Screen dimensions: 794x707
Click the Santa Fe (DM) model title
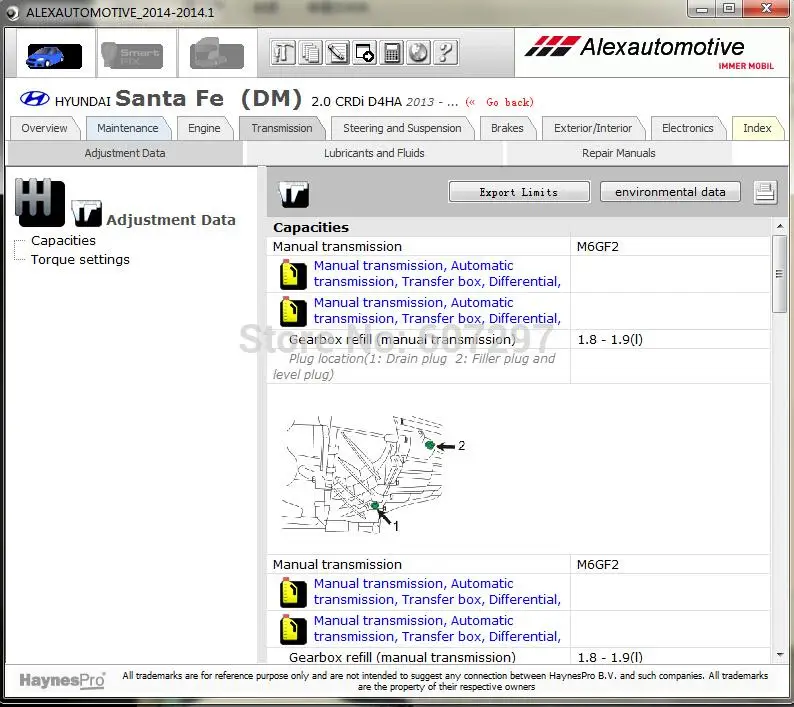(209, 98)
